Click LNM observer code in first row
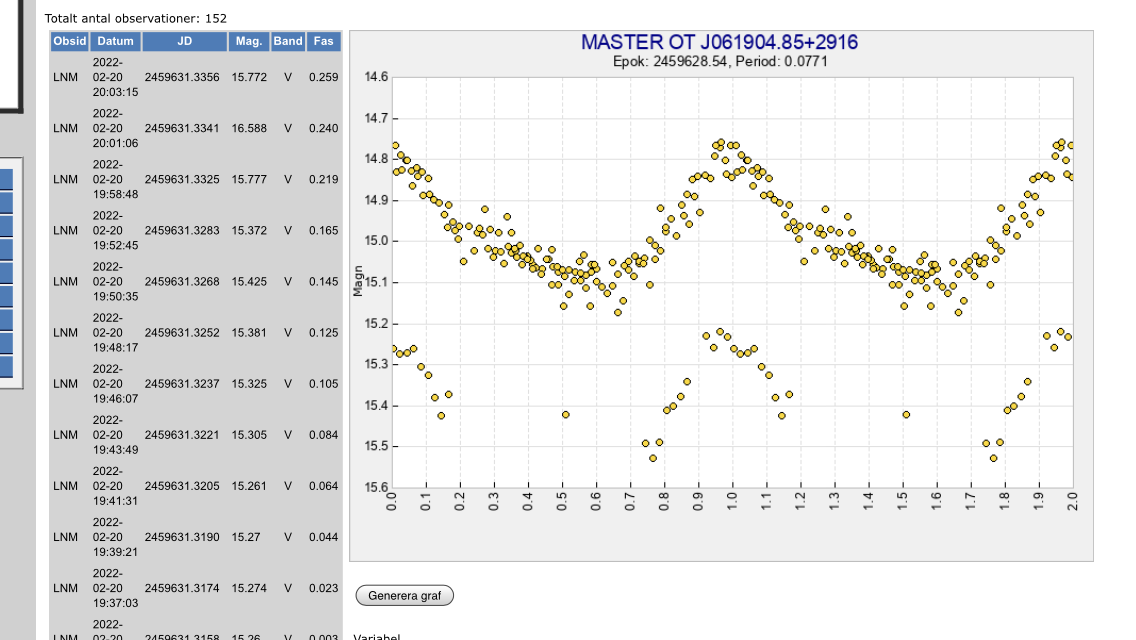The image size is (1136, 640). click(x=66, y=77)
